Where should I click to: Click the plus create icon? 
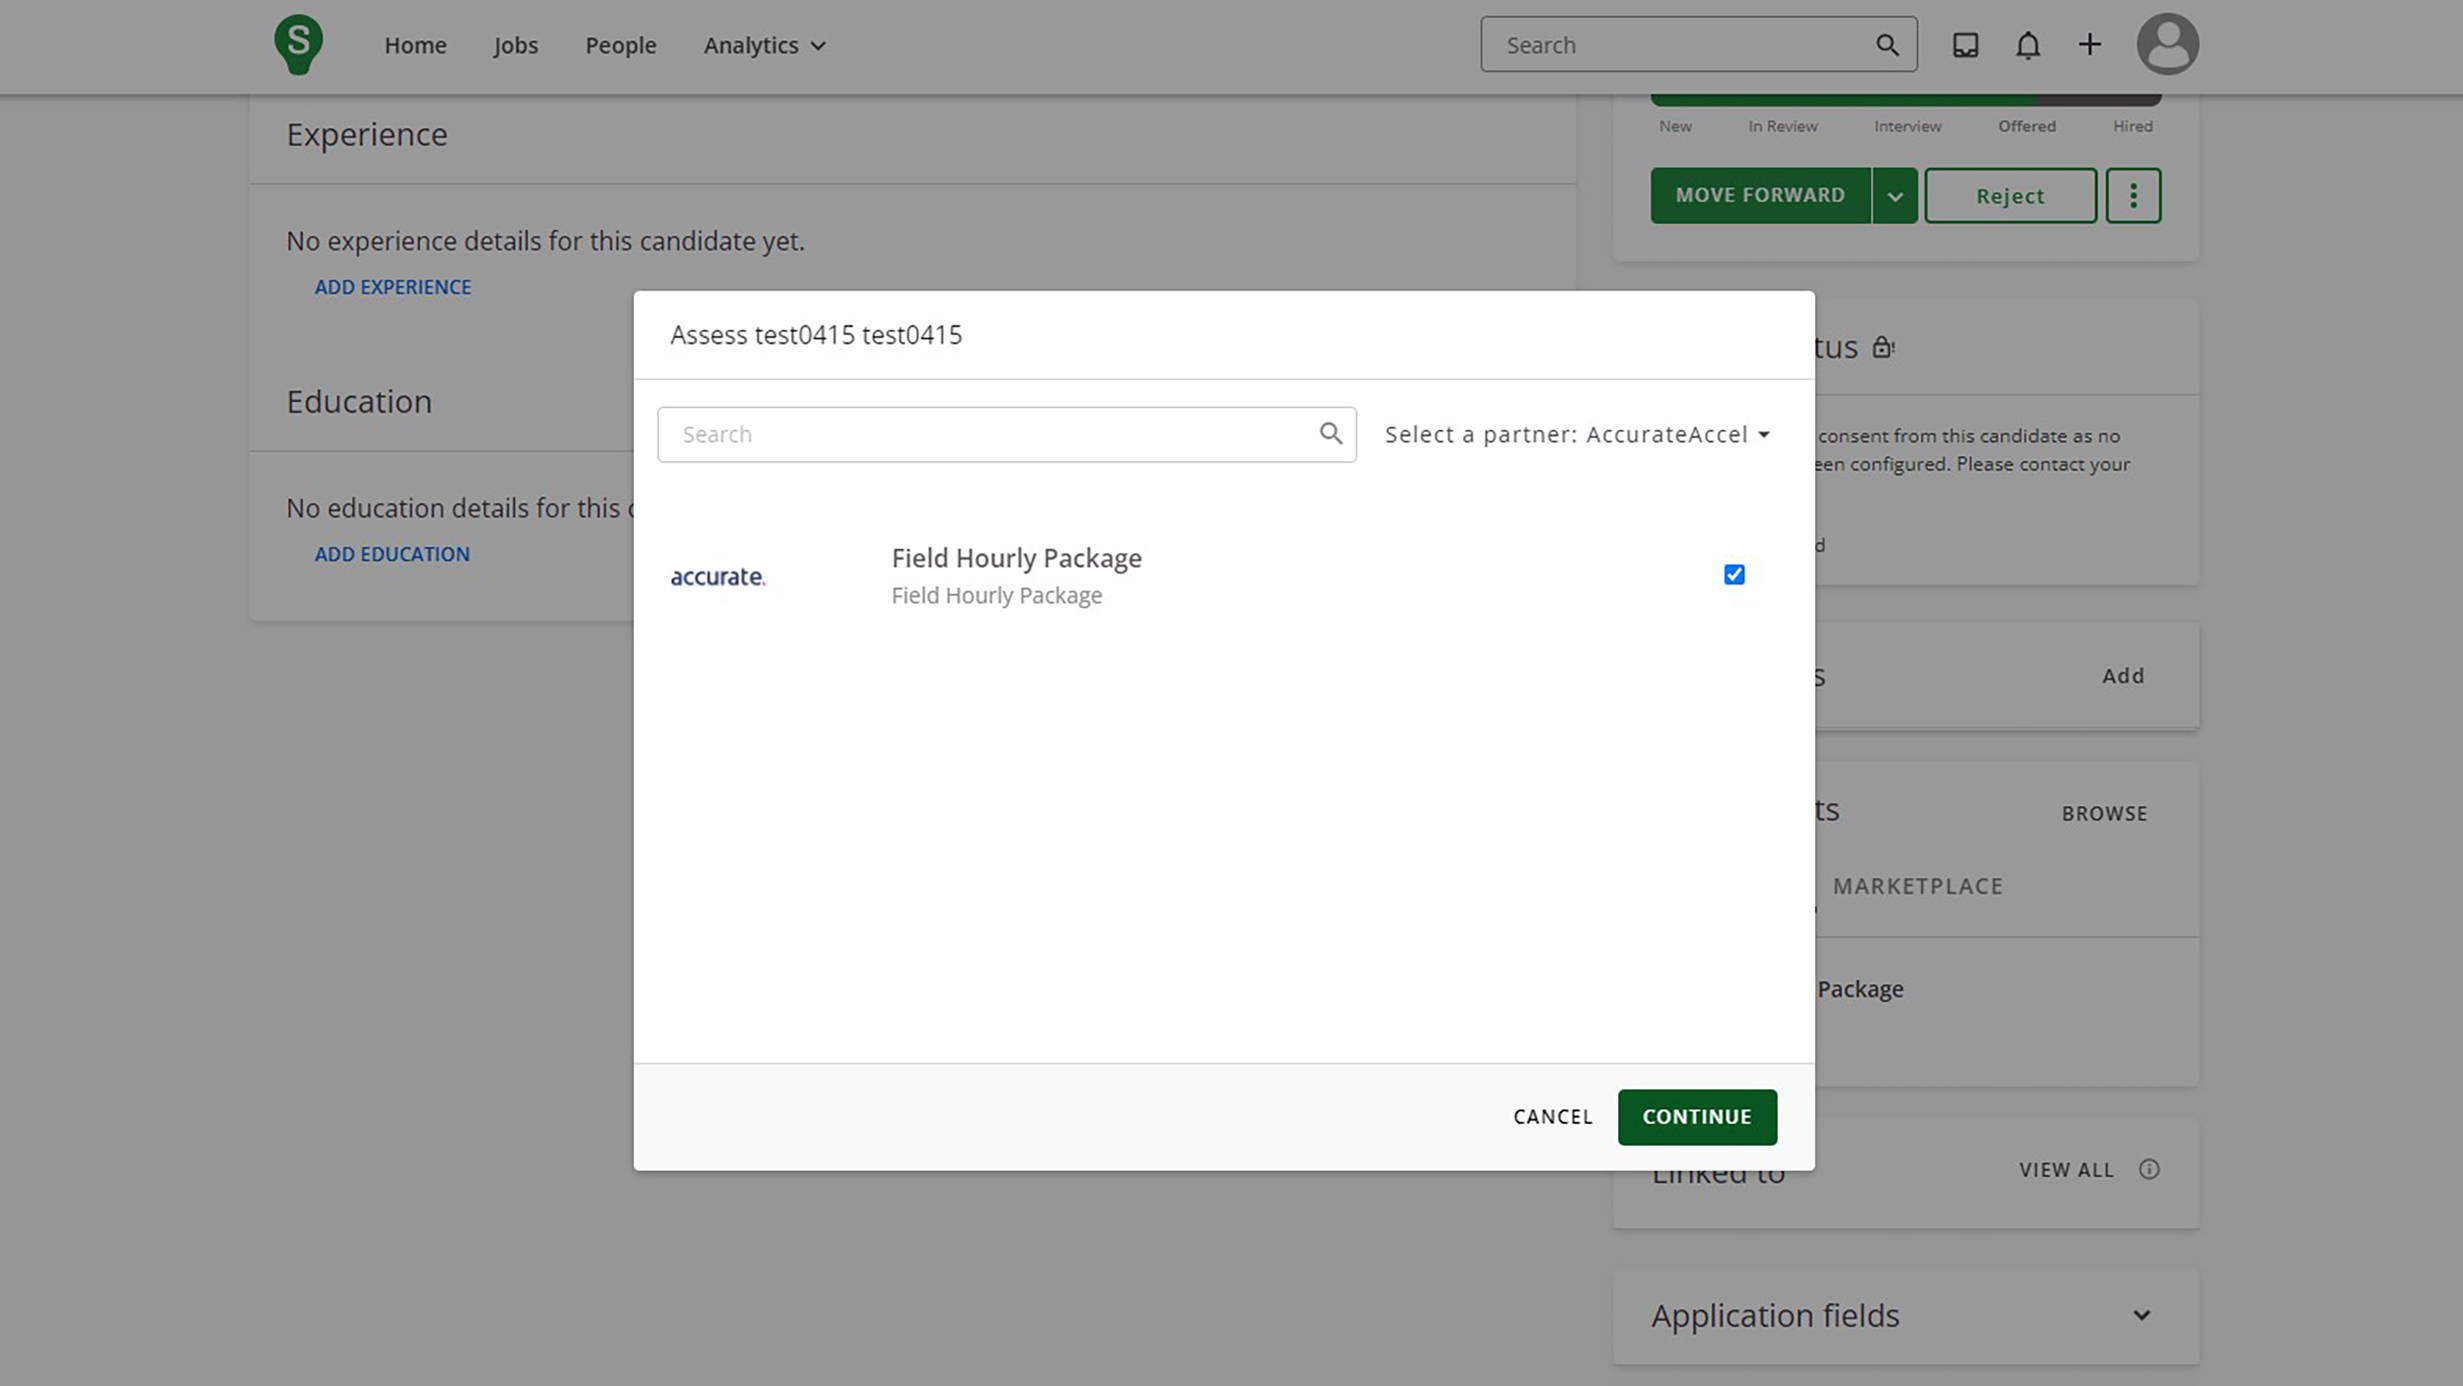click(2089, 45)
